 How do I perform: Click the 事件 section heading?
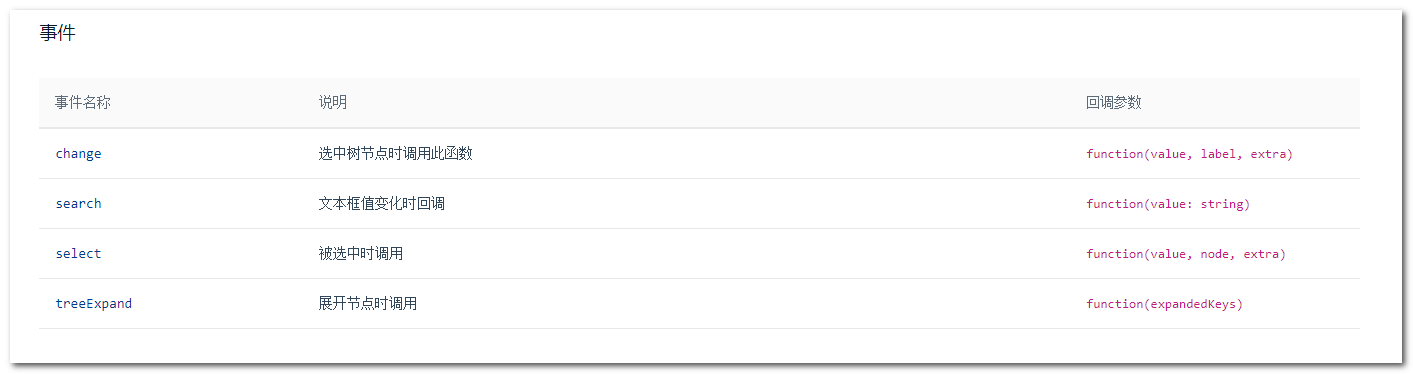(57, 33)
